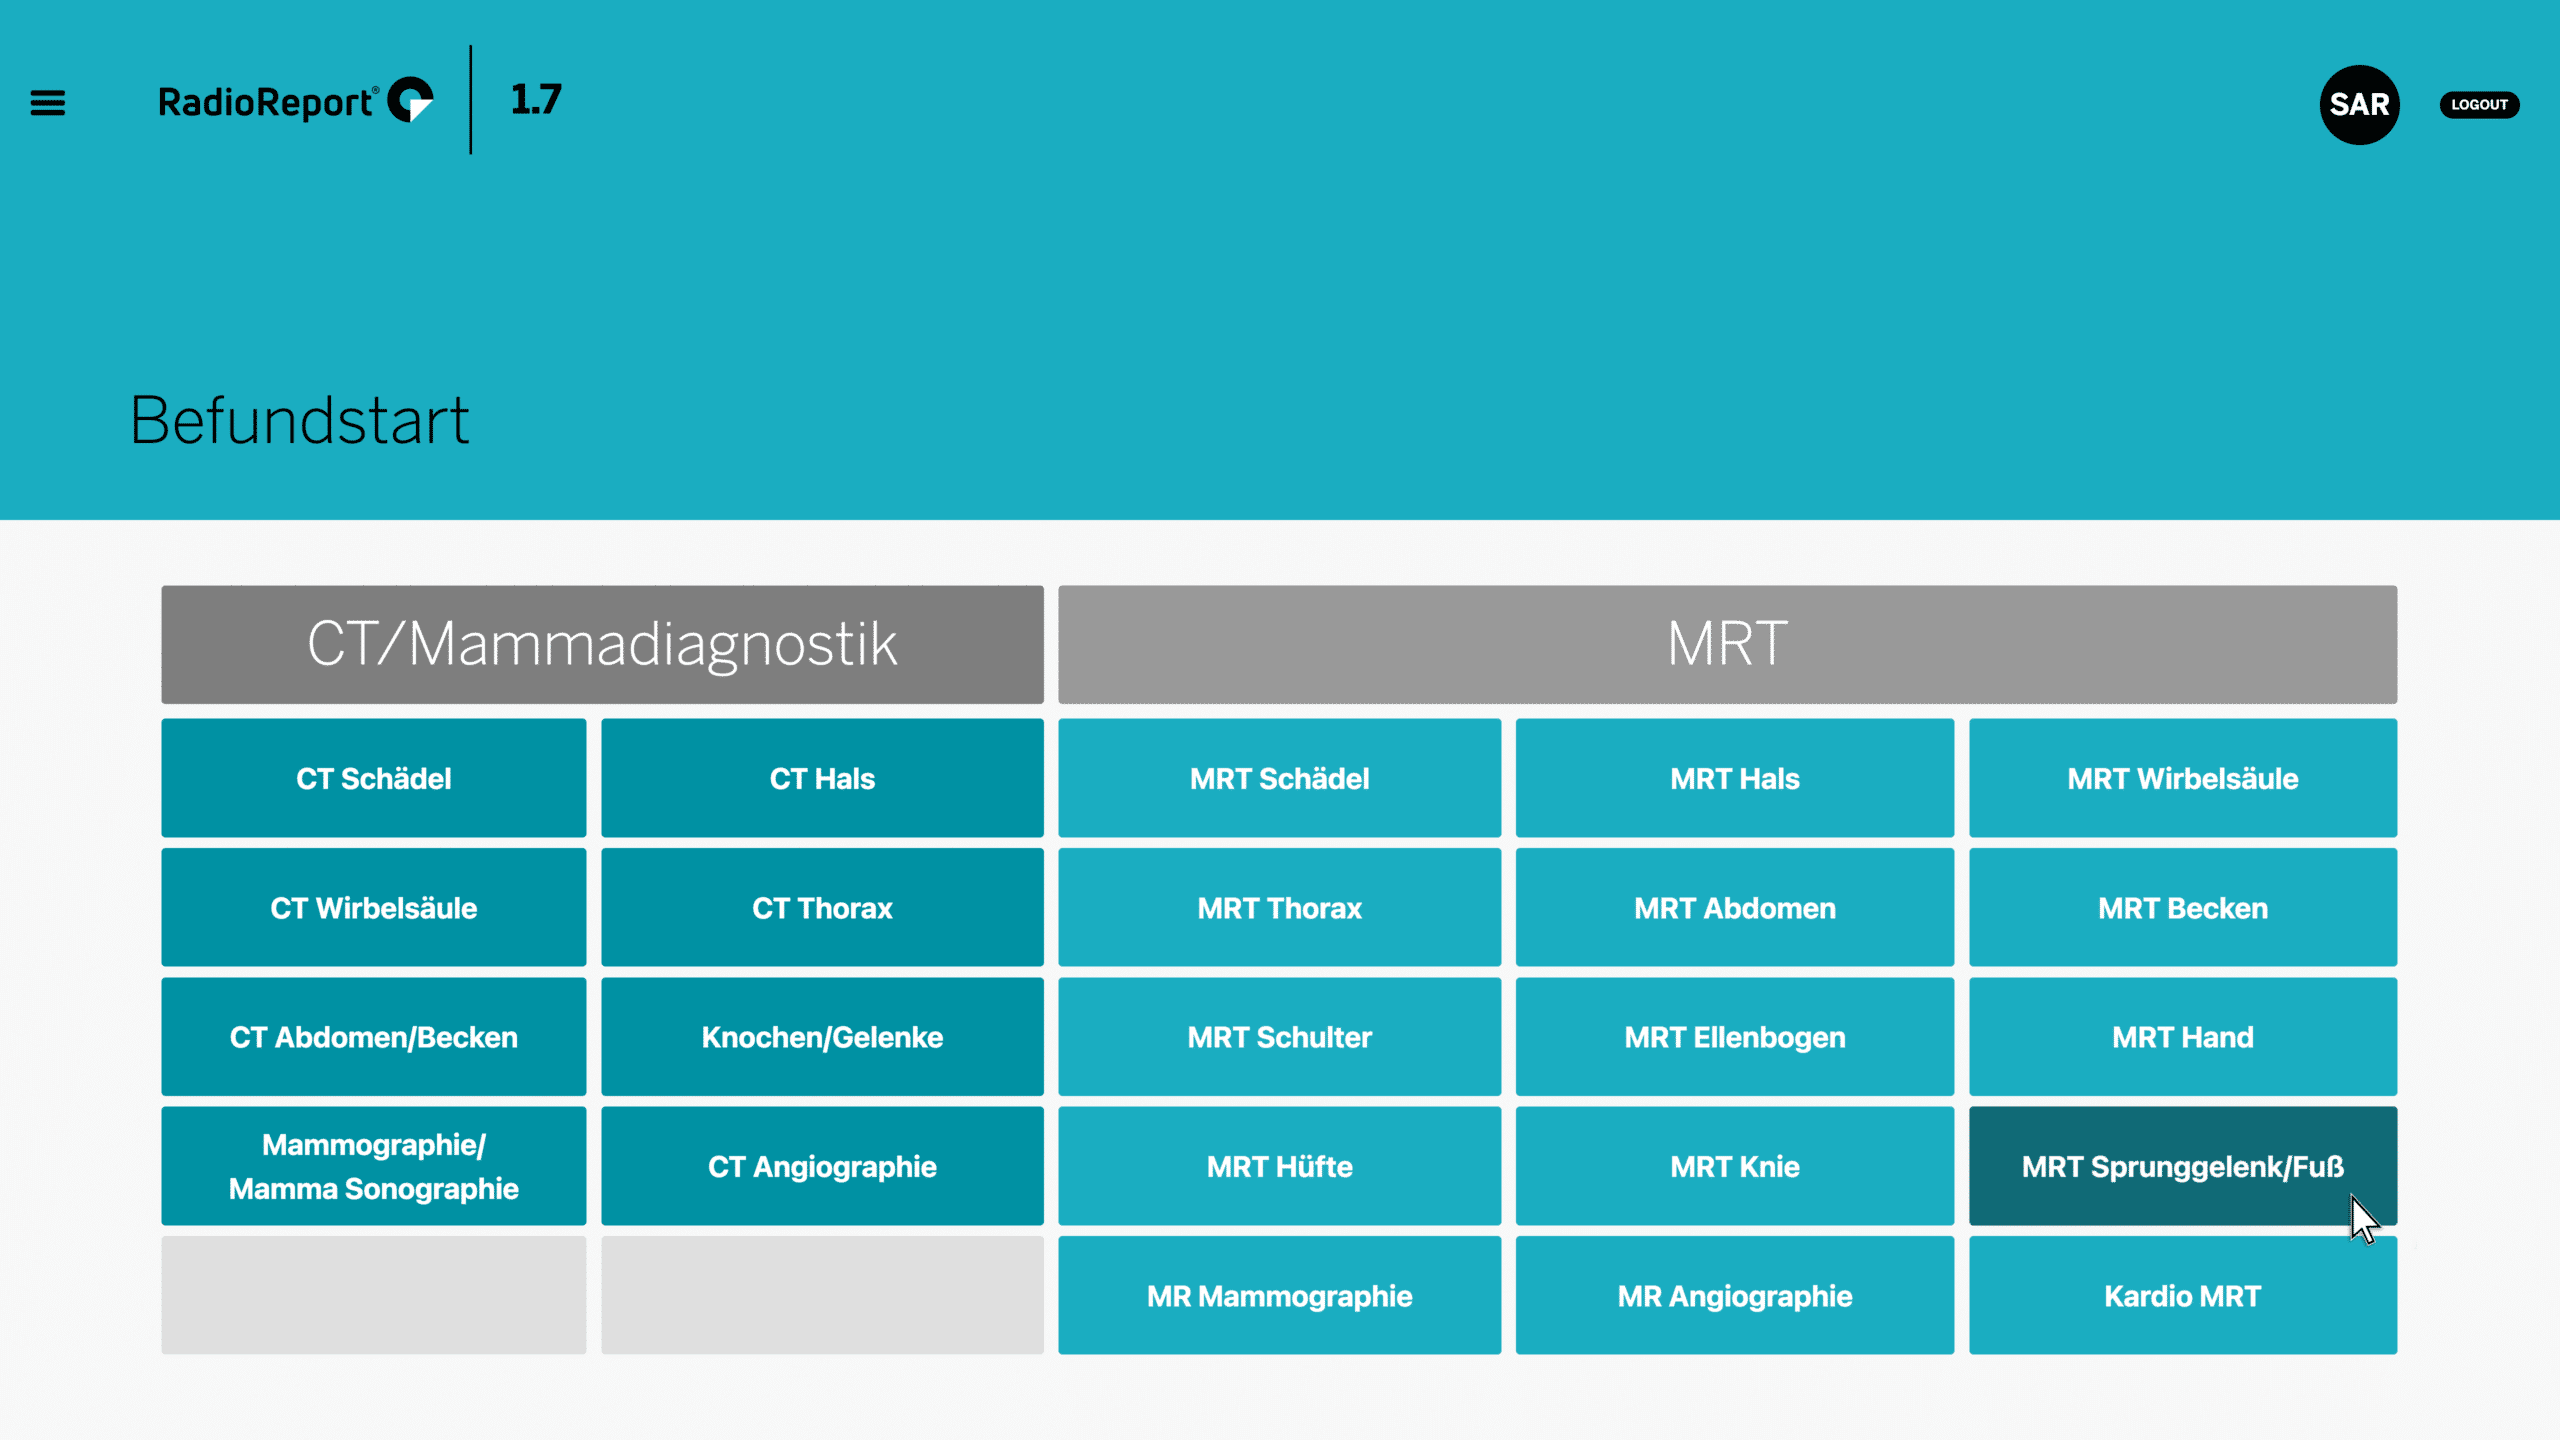Start CT Angiographie report
This screenshot has width=2560, height=1440.
click(x=822, y=1166)
